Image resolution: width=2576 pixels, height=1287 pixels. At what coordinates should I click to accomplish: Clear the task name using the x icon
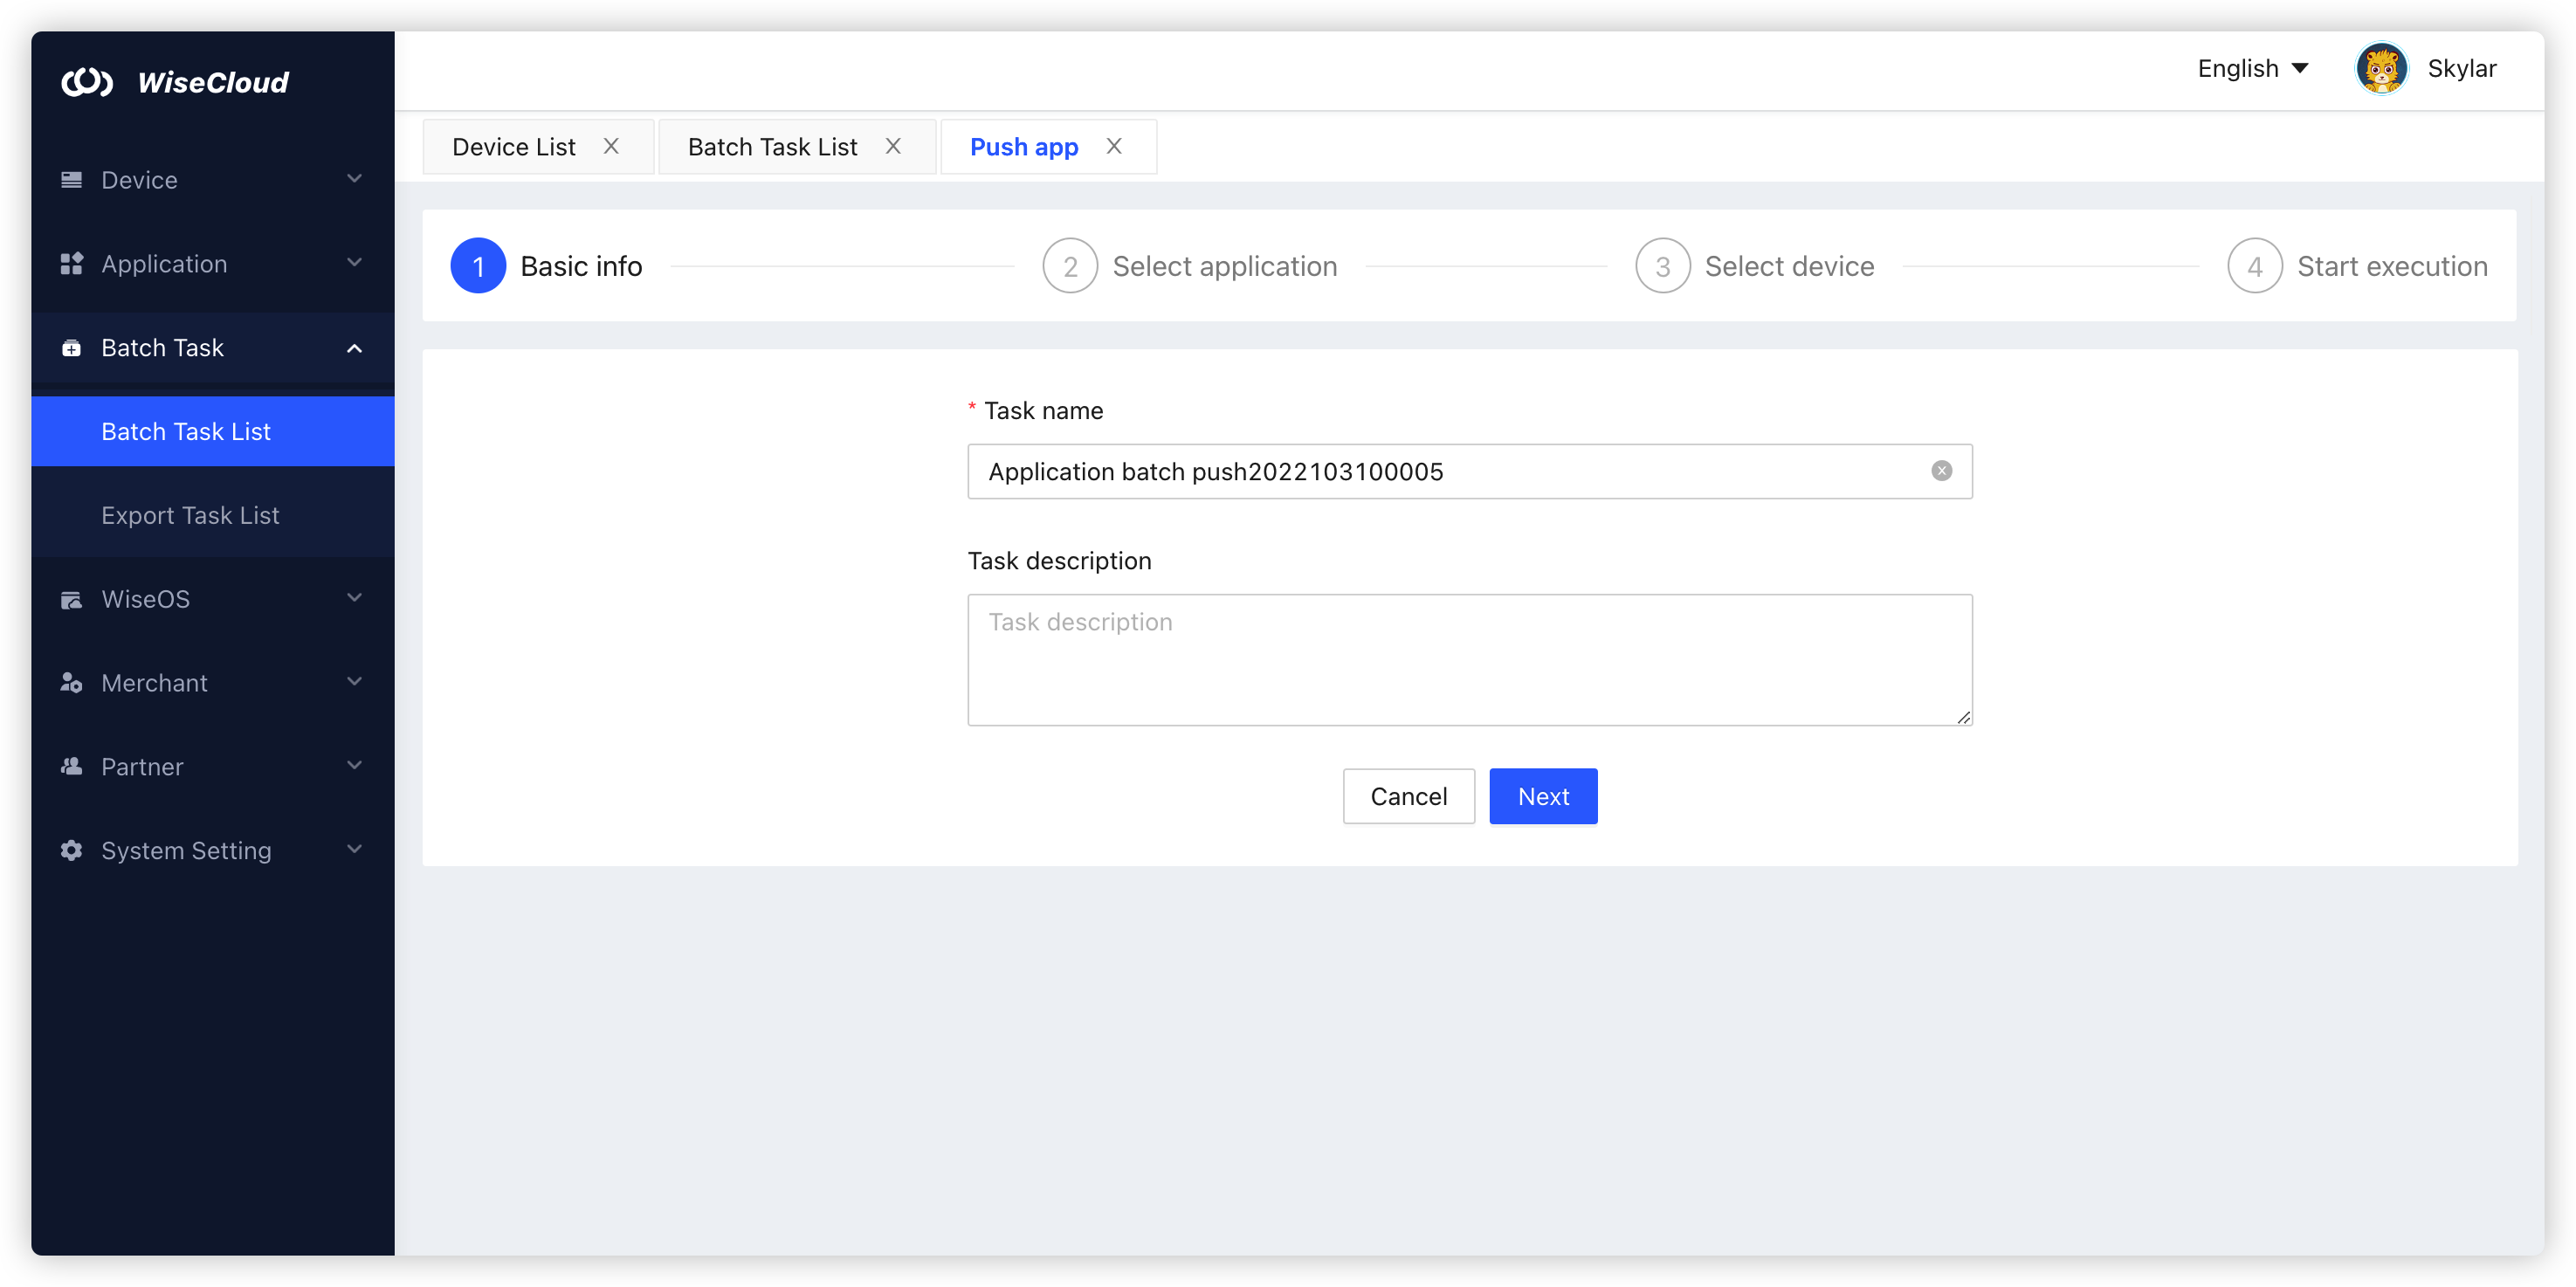pyautogui.click(x=1941, y=471)
